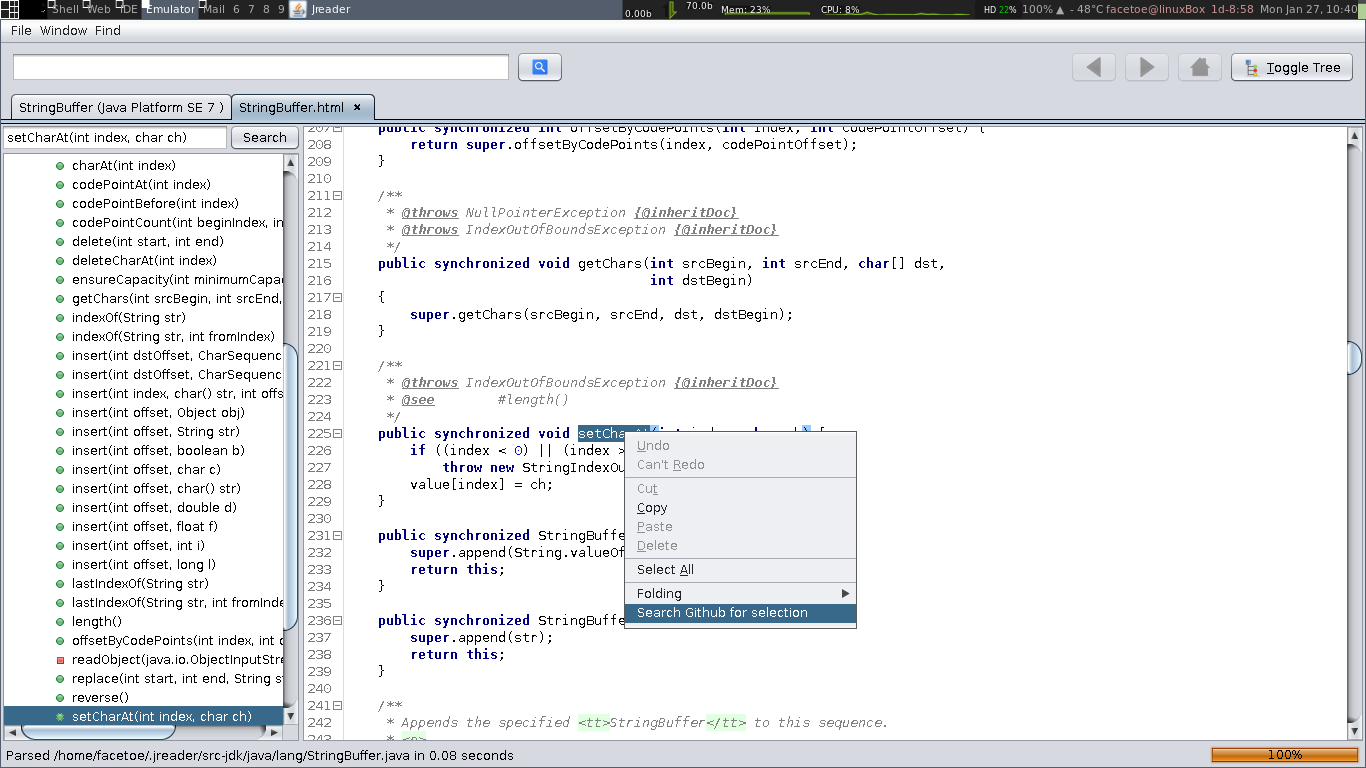
Task: Toggle Tree panel visibility
Action: coord(1292,67)
